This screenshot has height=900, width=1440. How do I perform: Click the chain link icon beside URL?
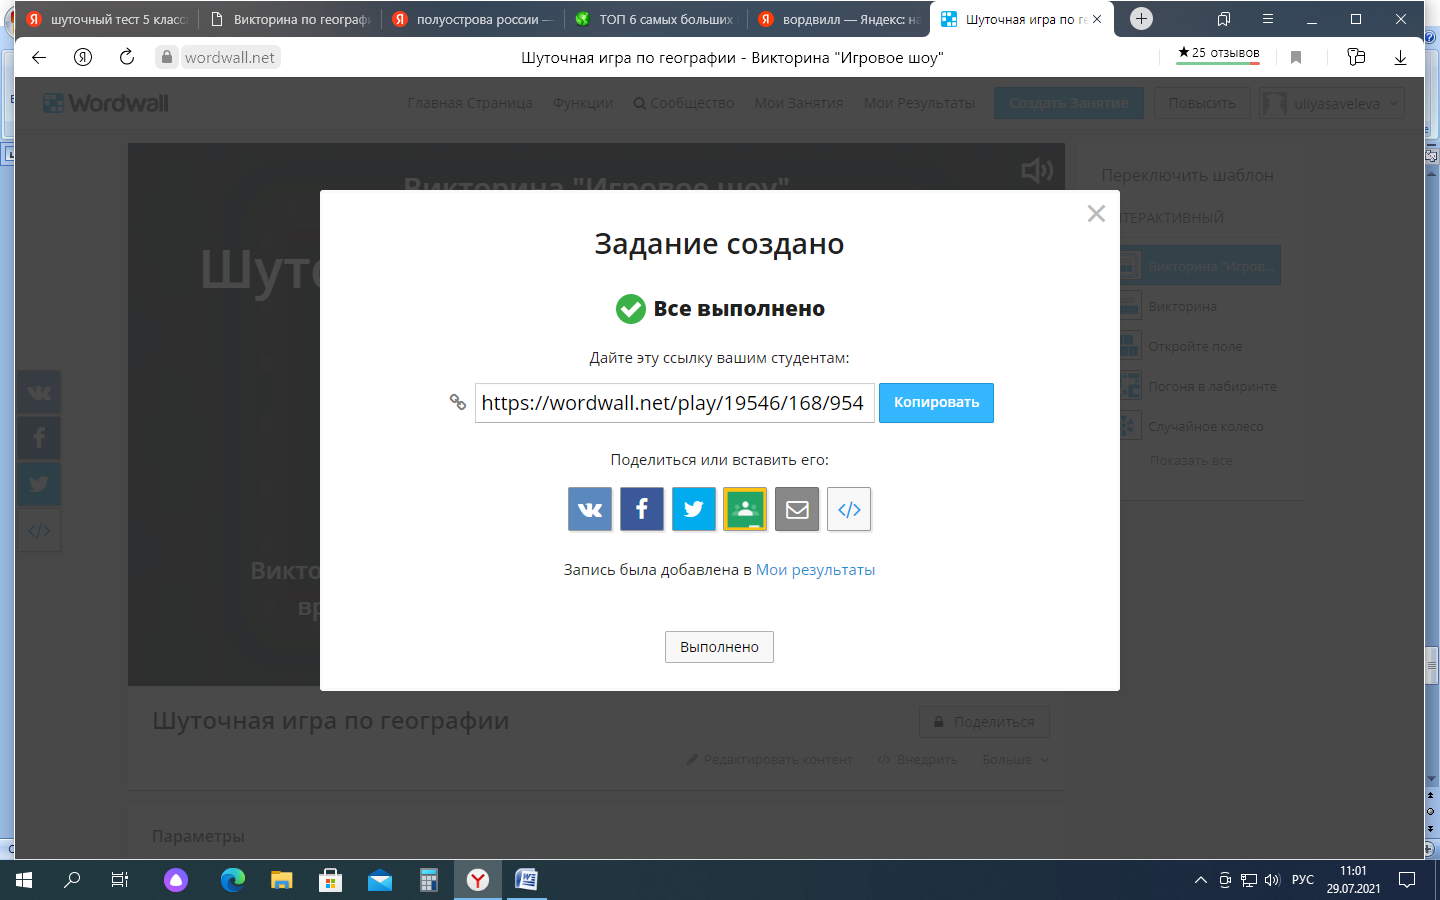pyautogui.click(x=458, y=402)
